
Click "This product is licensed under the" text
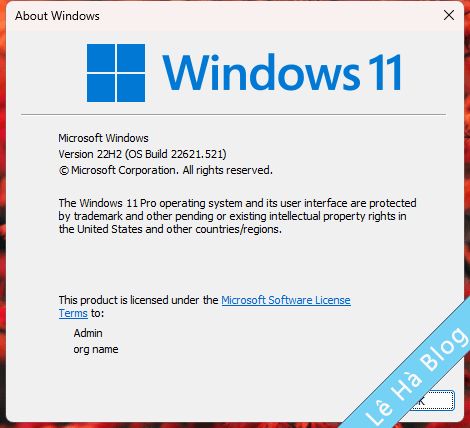coord(138,300)
